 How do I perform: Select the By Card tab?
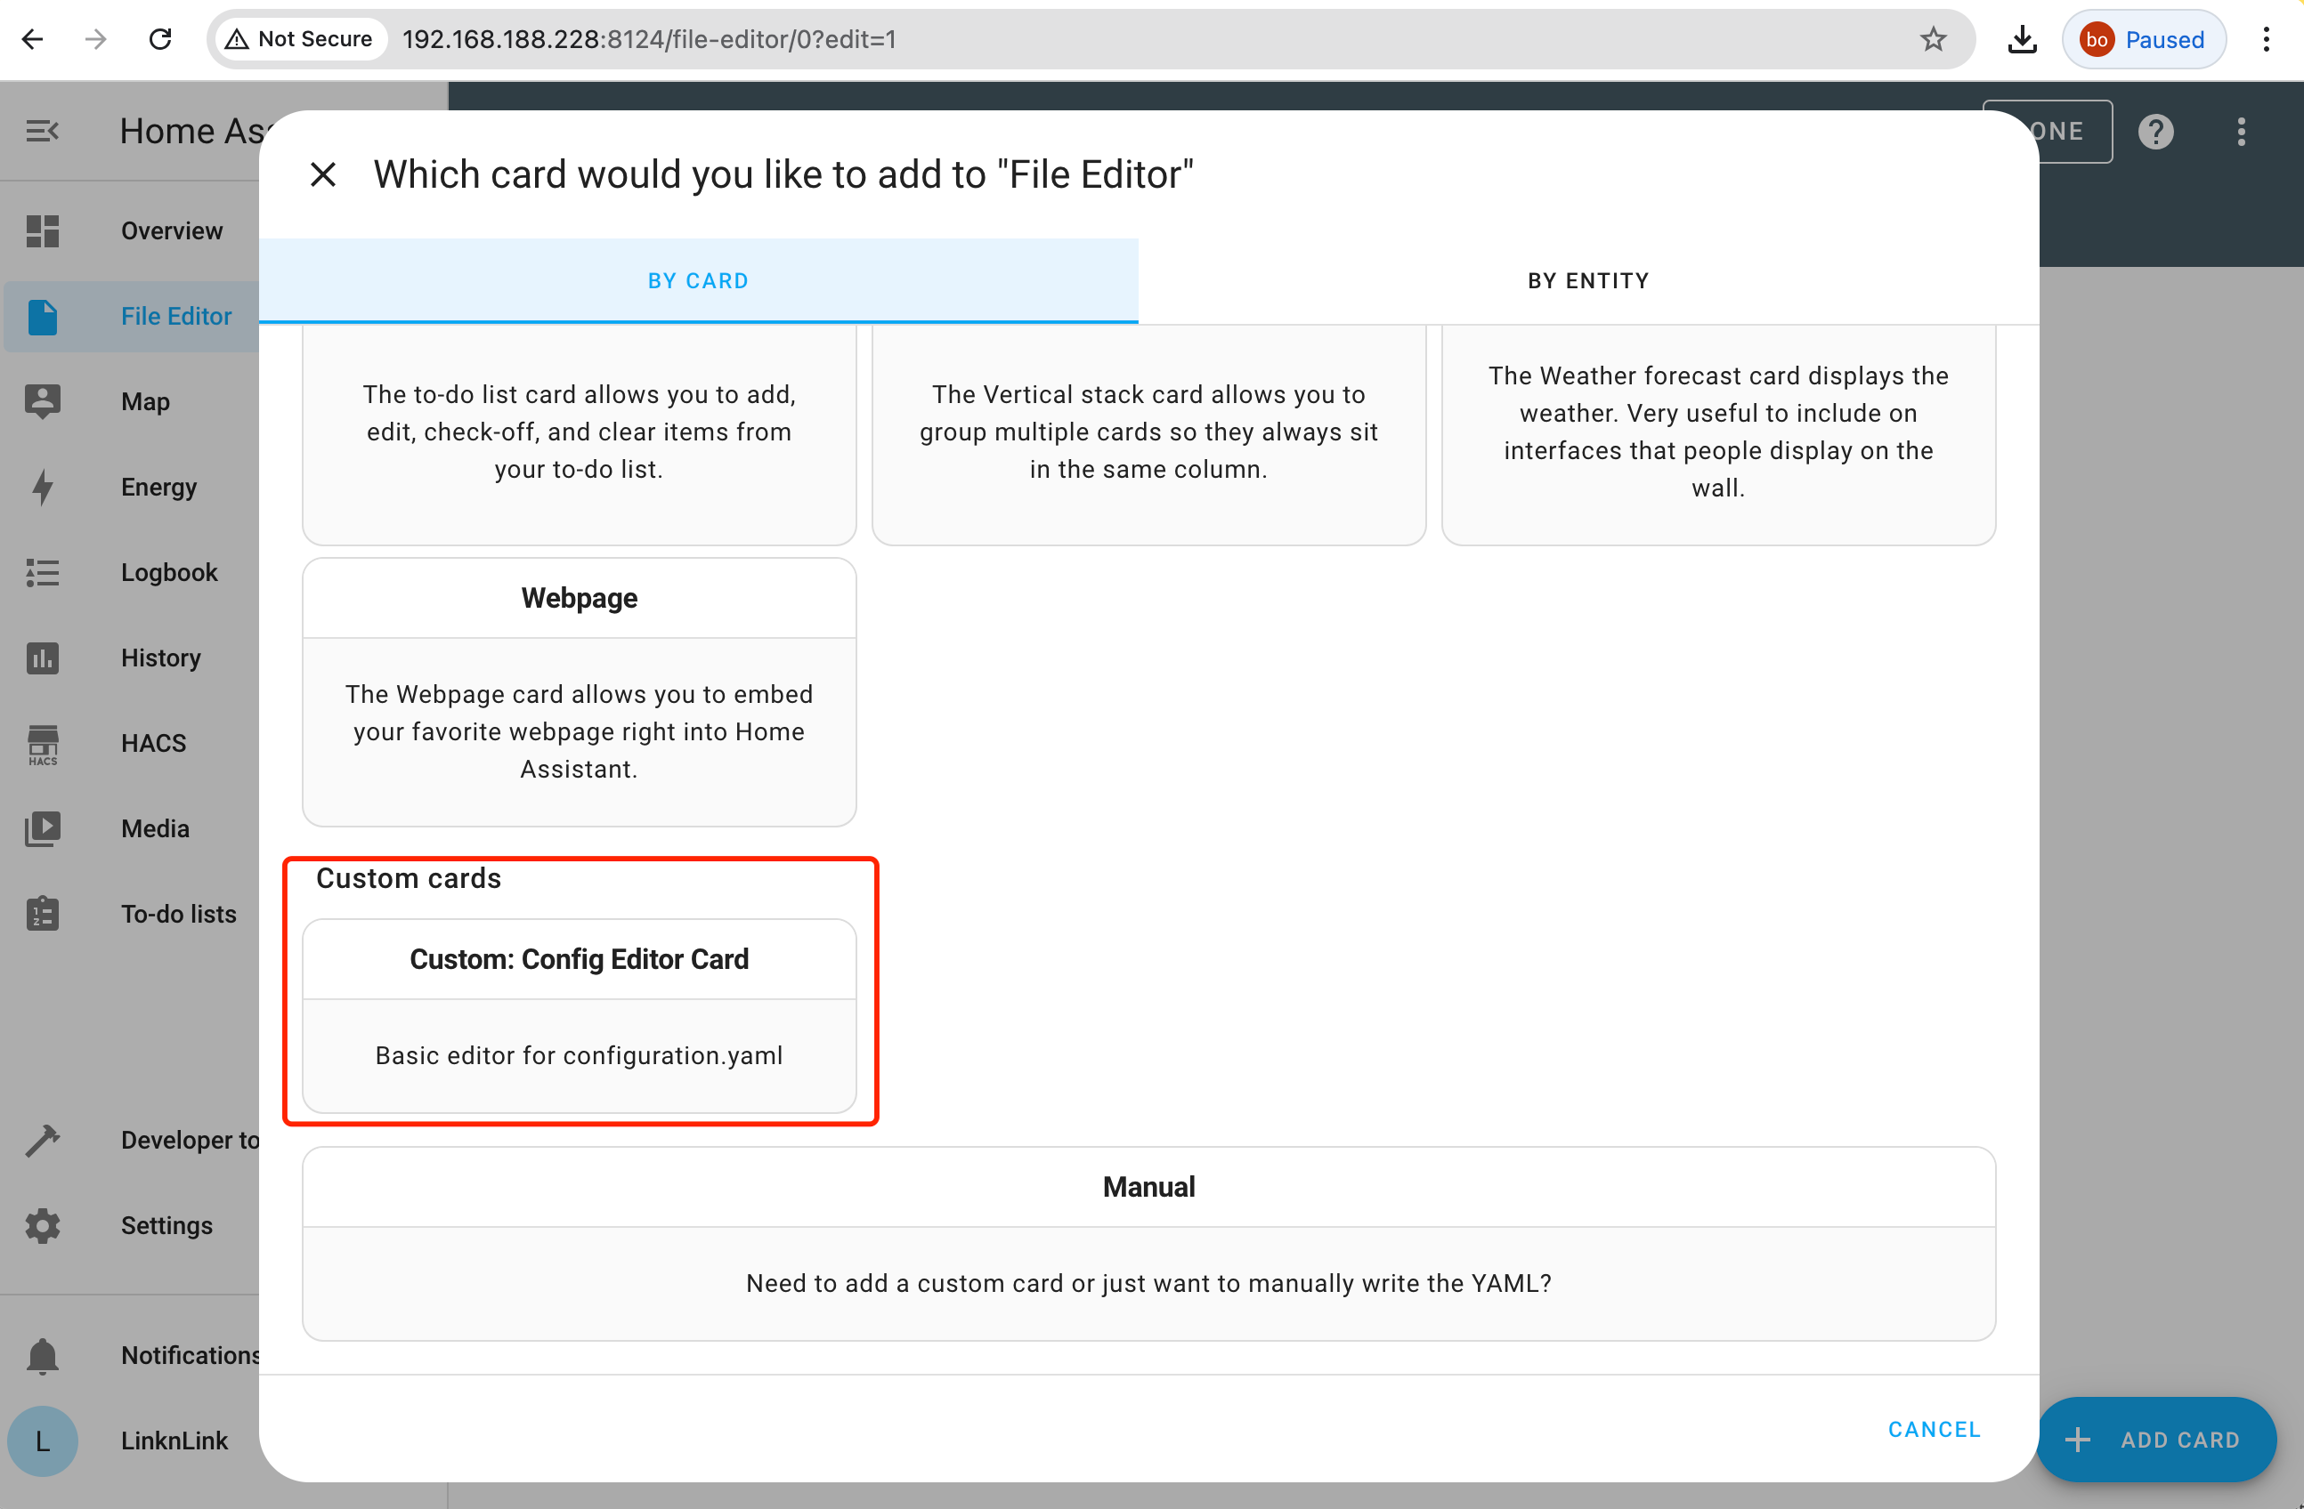[x=698, y=281]
